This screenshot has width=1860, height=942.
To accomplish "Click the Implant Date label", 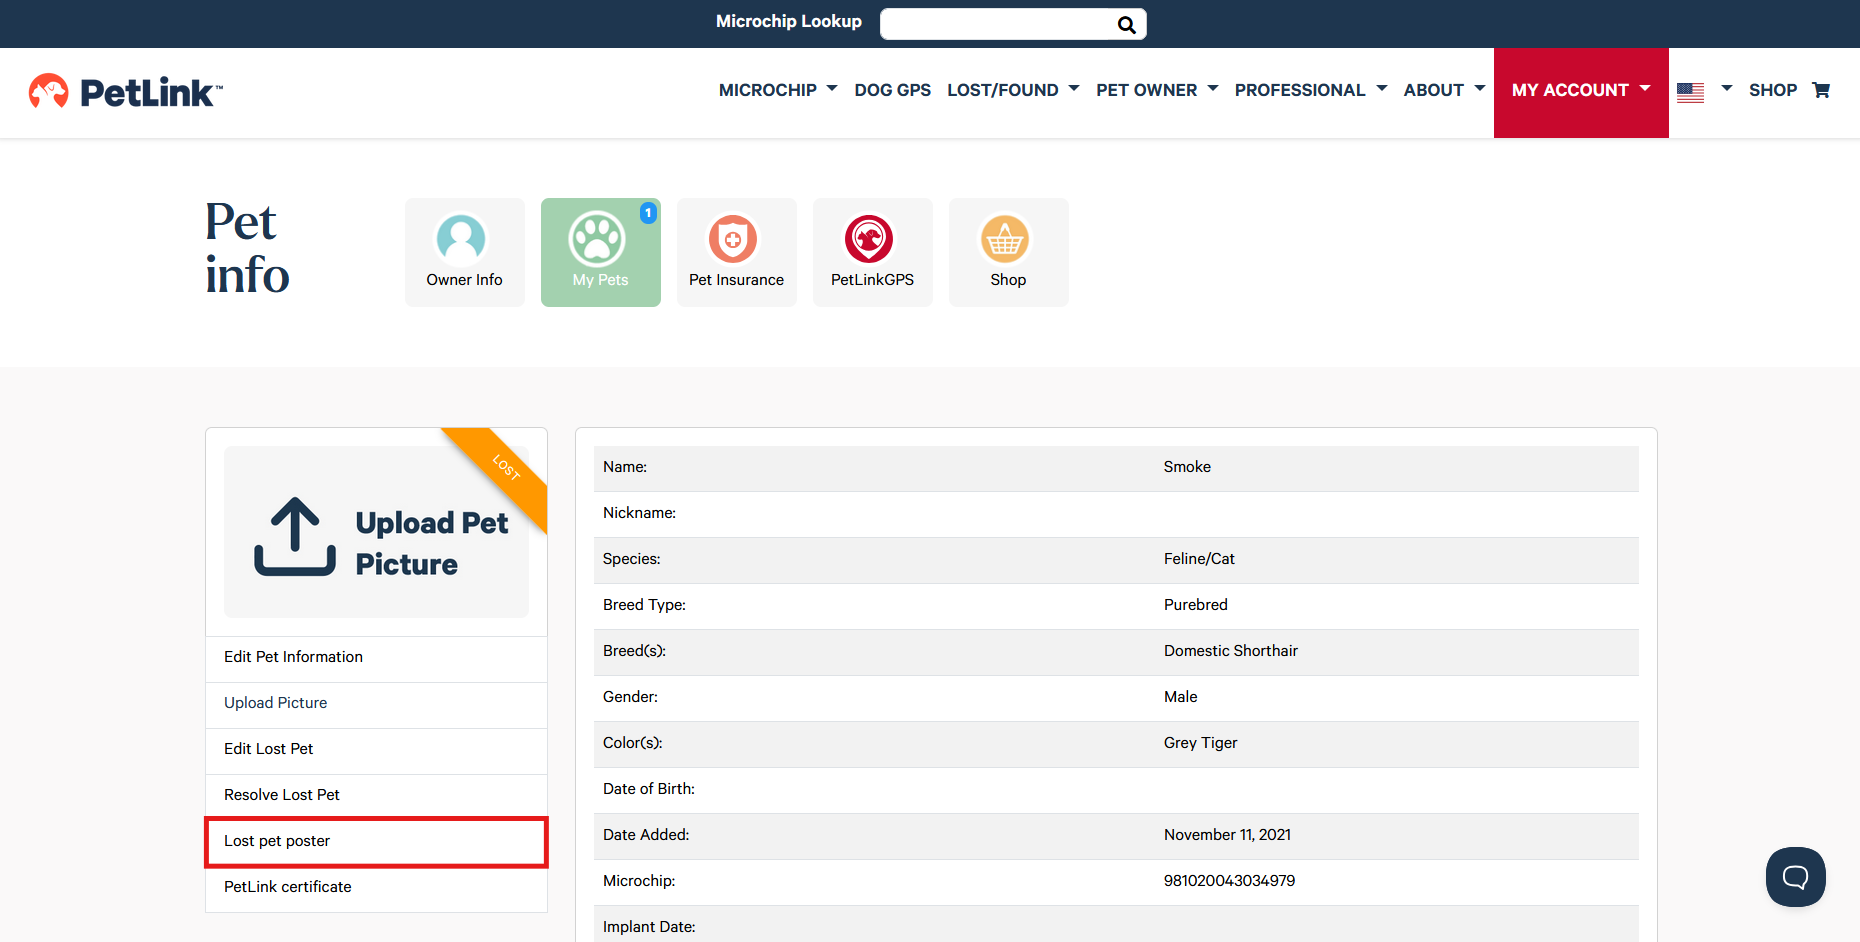I will pos(649,927).
